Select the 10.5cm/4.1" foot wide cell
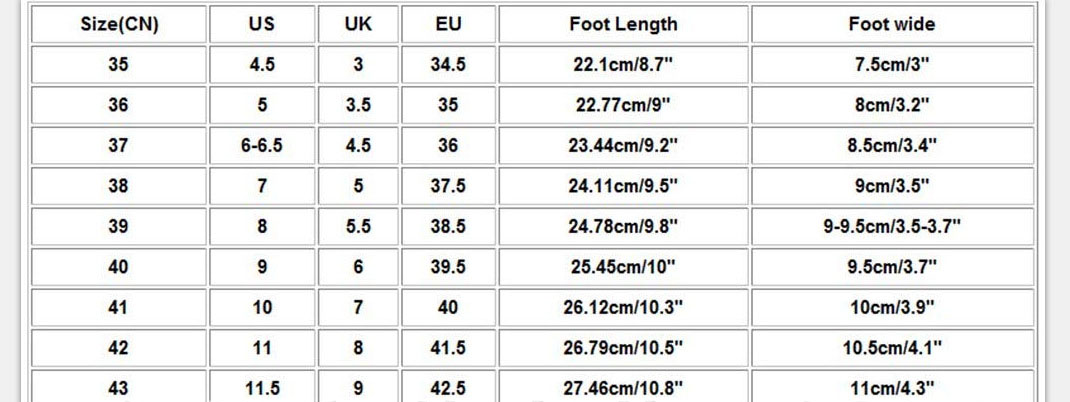1070x402 pixels. coord(891,348)
